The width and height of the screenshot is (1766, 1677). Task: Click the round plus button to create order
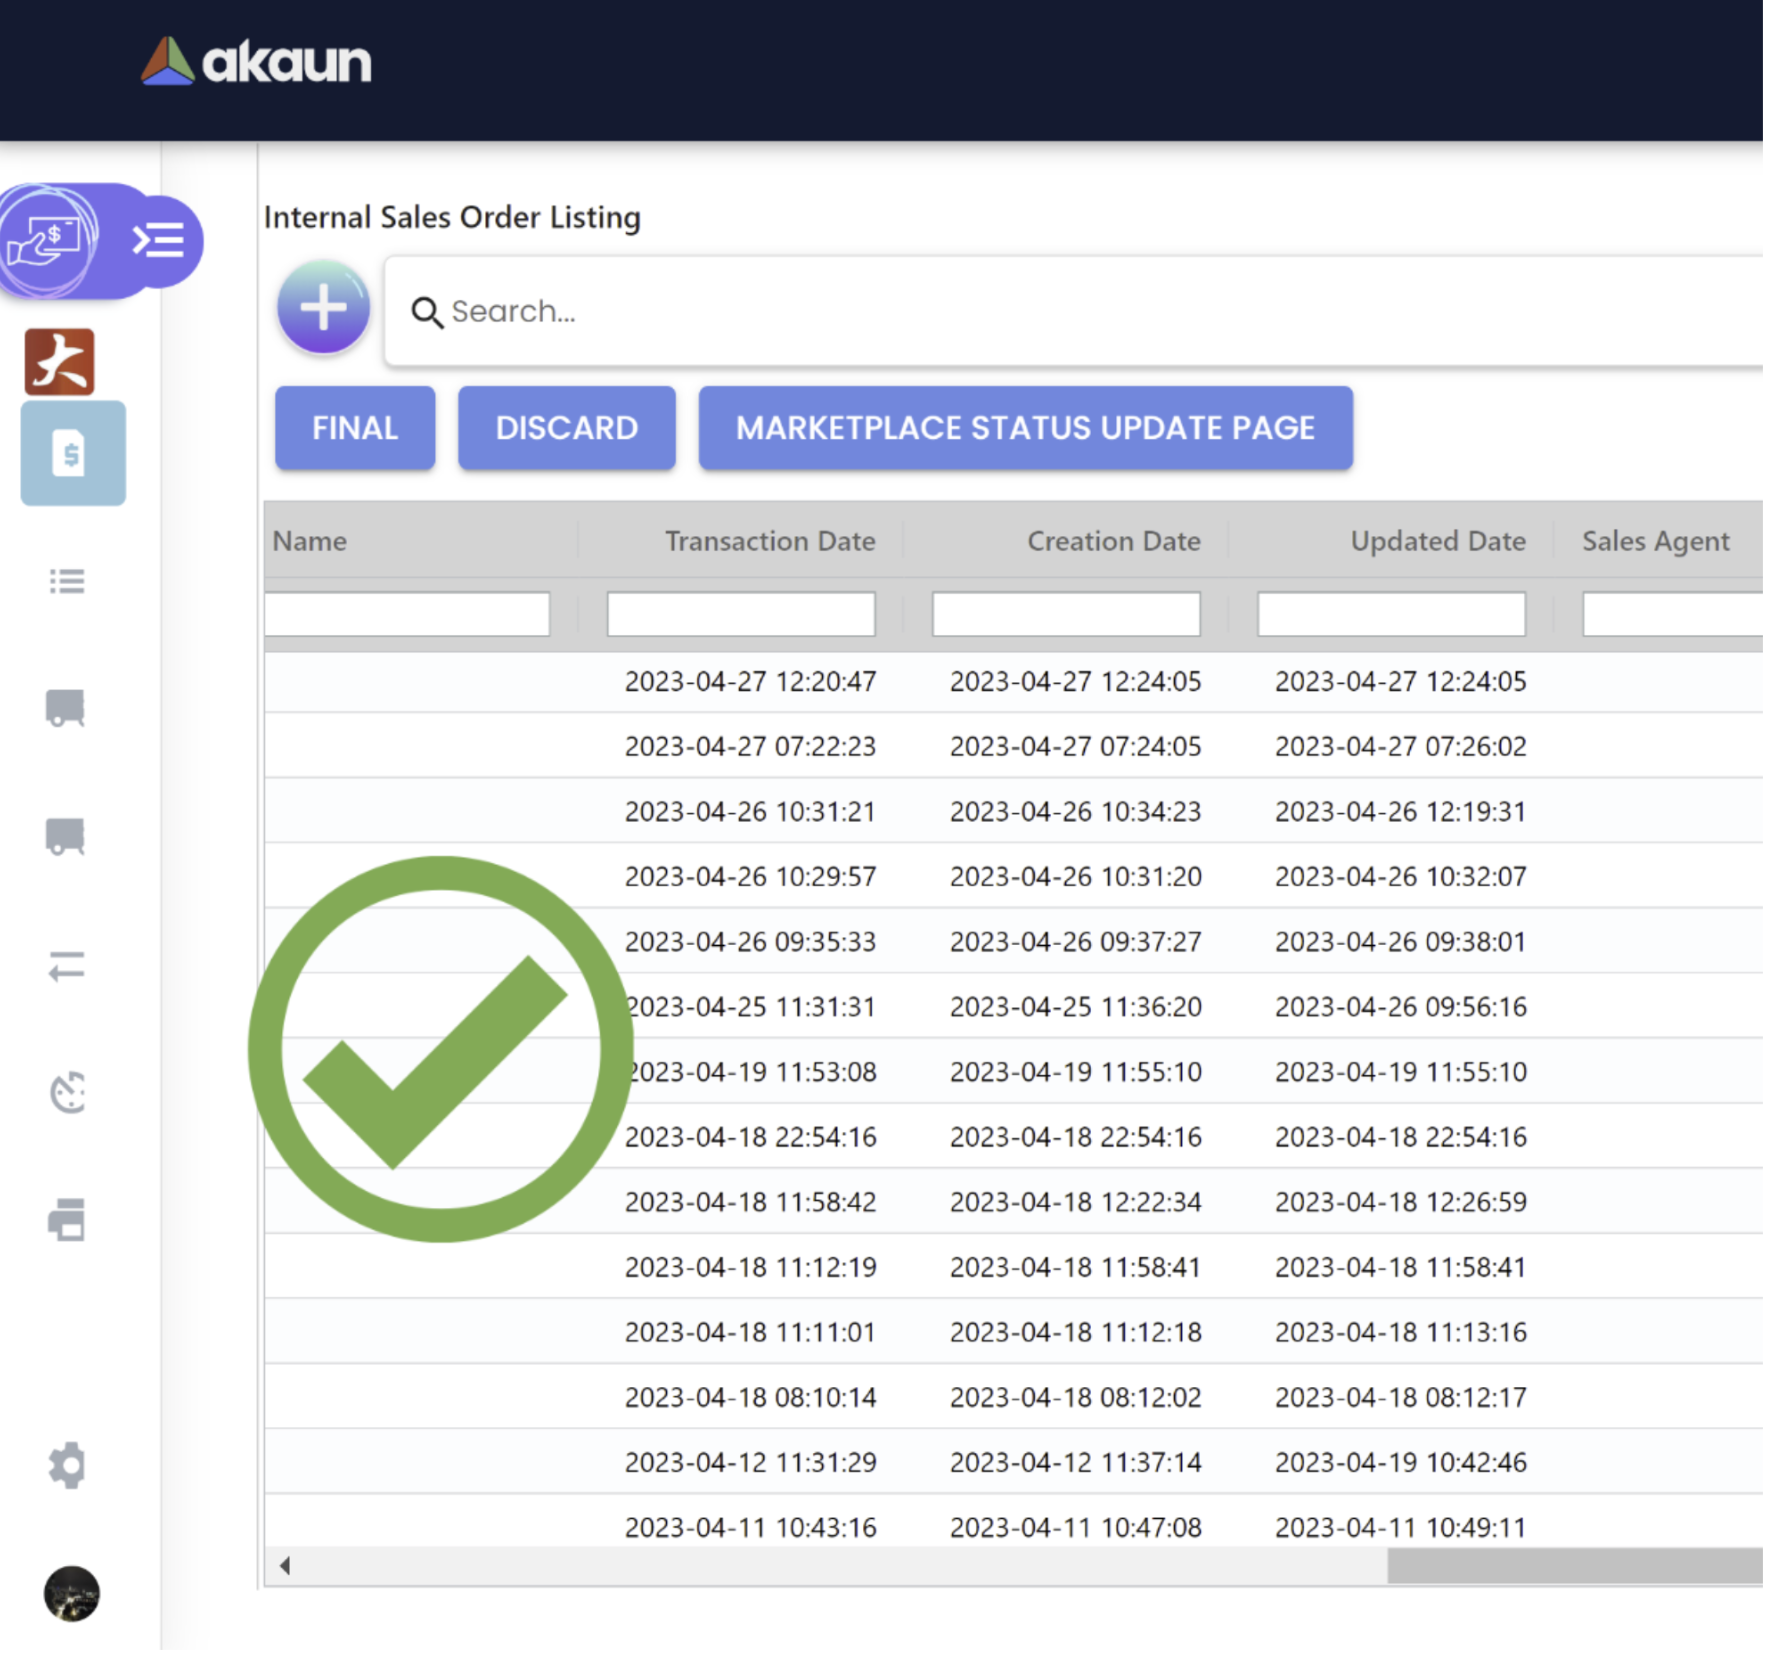(x=323, y=307)
